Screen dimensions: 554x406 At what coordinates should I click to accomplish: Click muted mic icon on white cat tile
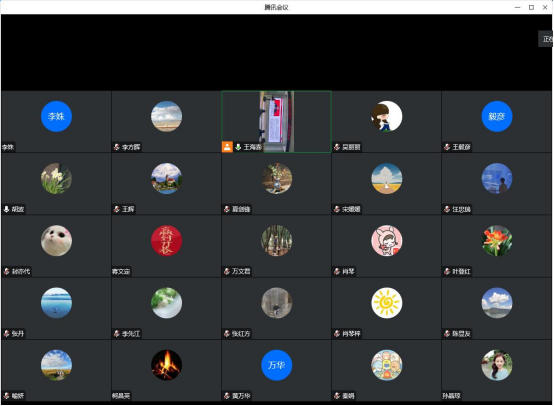click(x=7, y=271)
